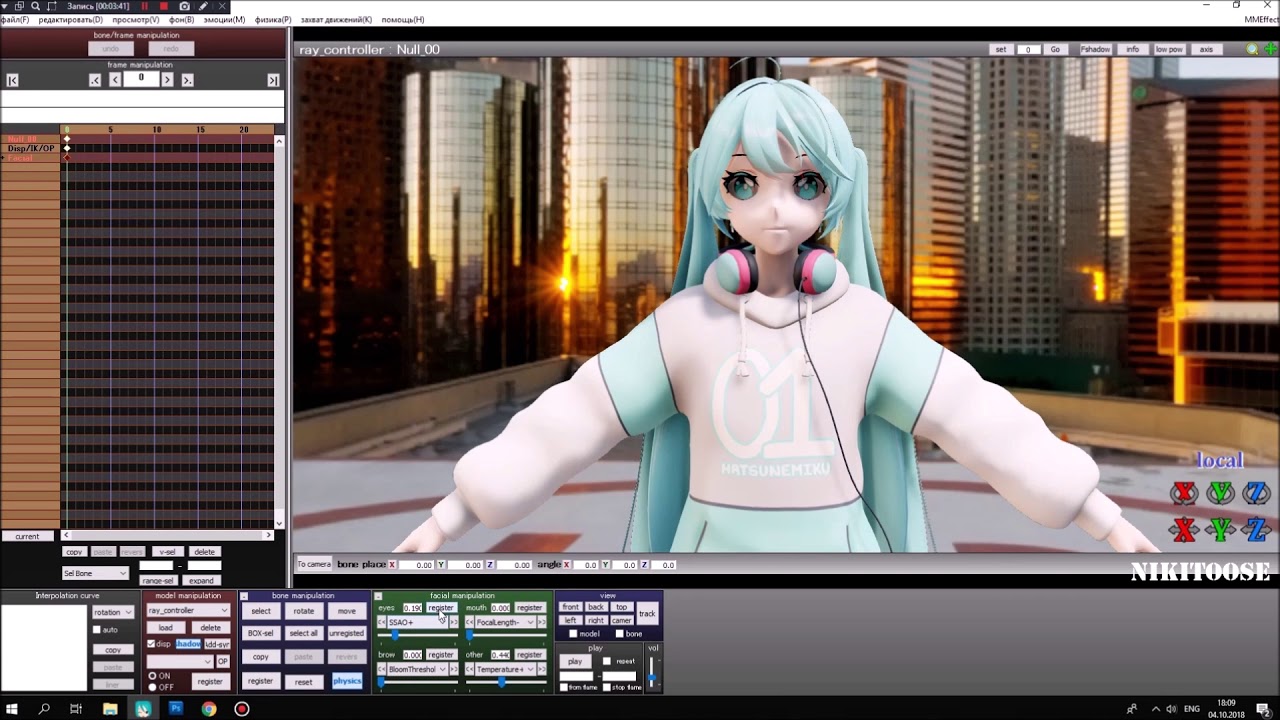Jump to the last frame
Image resolution: width=1280 pixels, height=720 pixels.
coord(273,80)
